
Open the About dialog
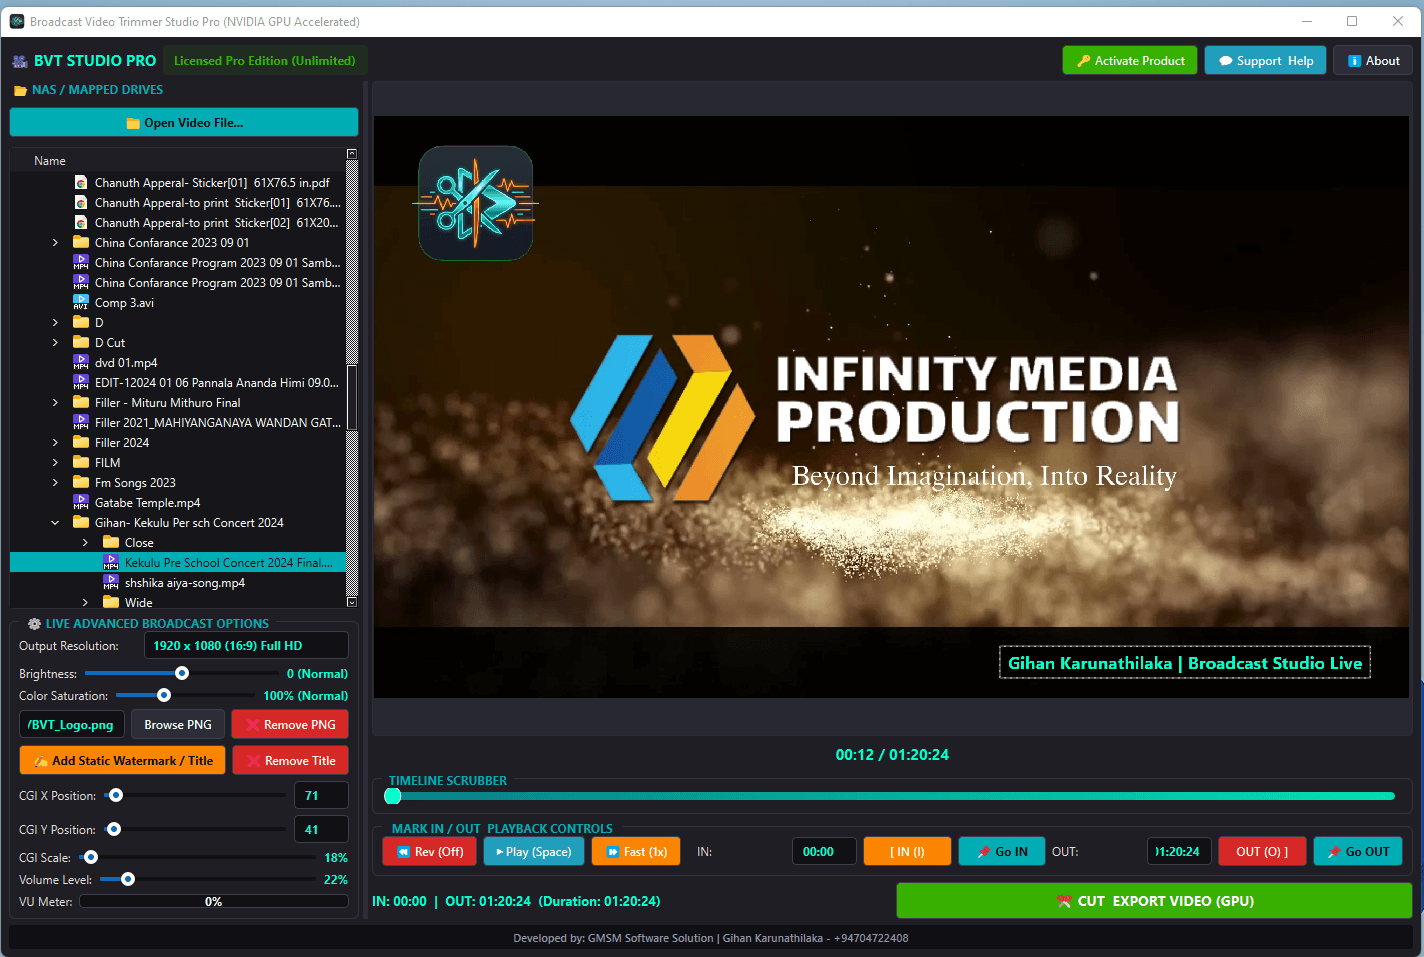click(1373, 61)
